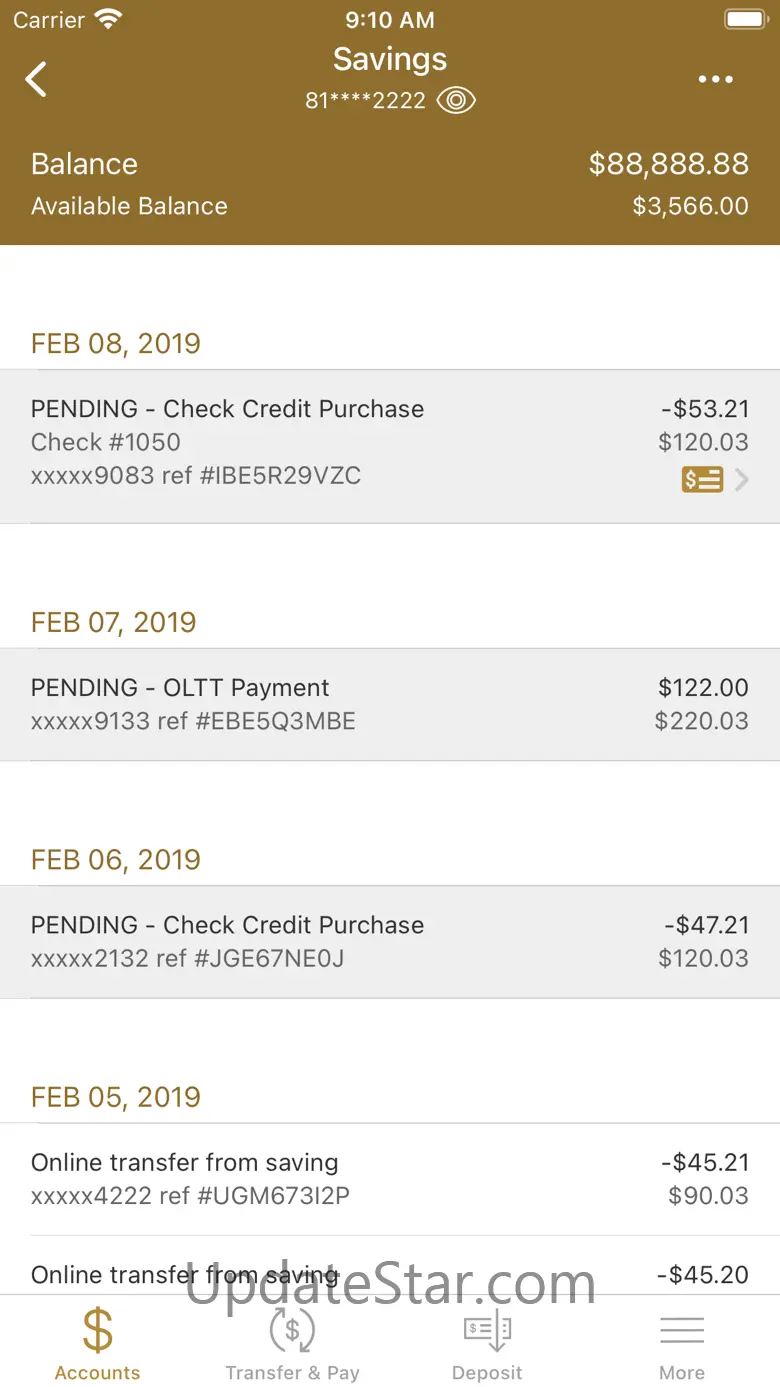Tap the masked account number 81****2222
The width and height of the screenshot is (780, 1387).
point(365,101)
